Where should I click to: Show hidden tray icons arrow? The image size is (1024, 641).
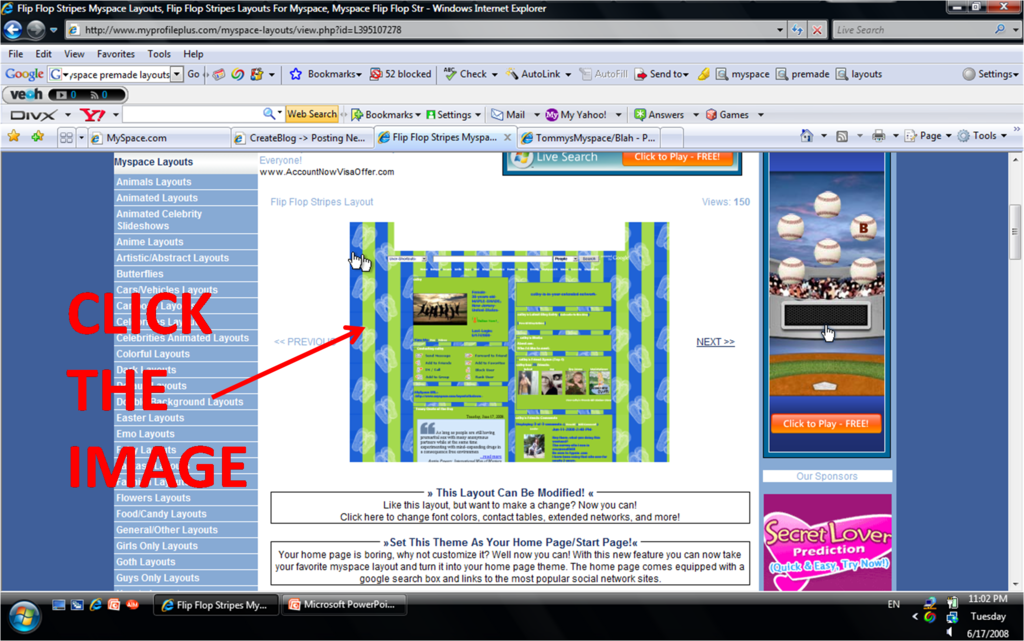click(915, 617)
